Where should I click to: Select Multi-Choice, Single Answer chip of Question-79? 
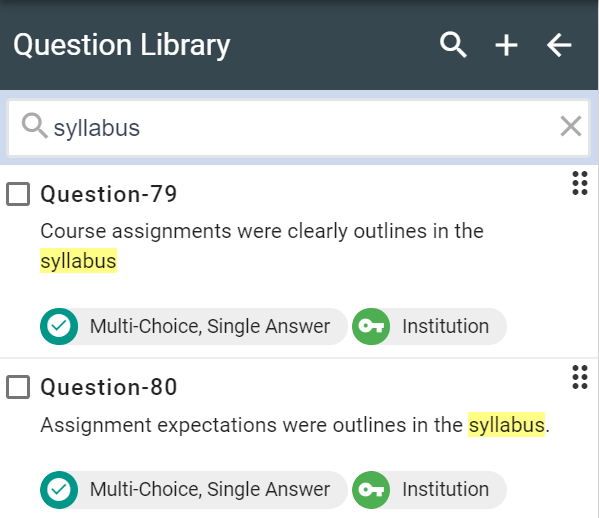tap(194, 326)
